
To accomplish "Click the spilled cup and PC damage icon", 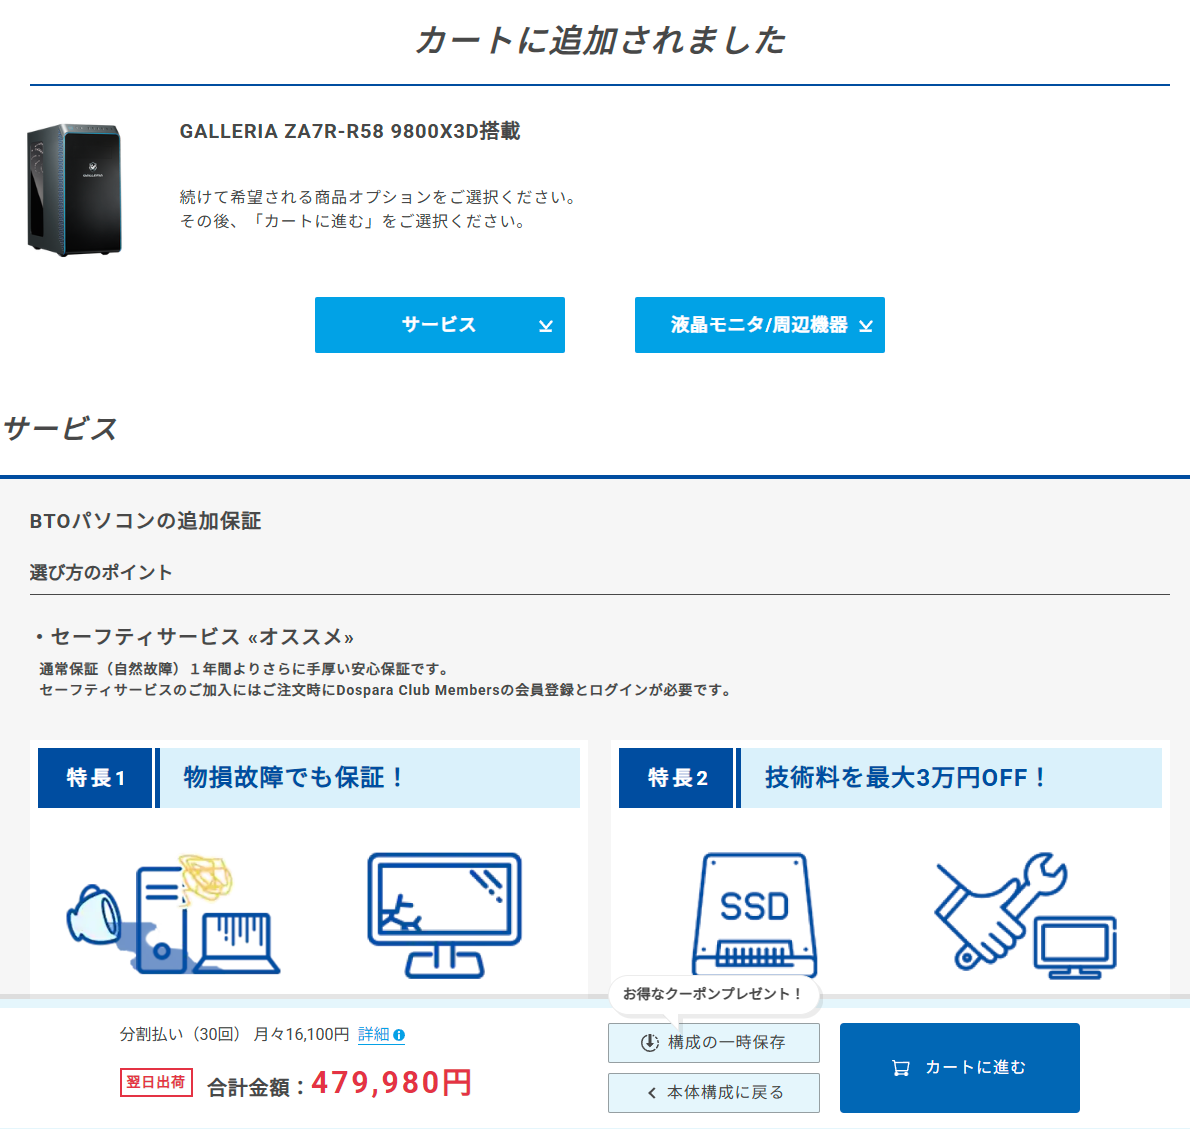I will pos(173,914).
